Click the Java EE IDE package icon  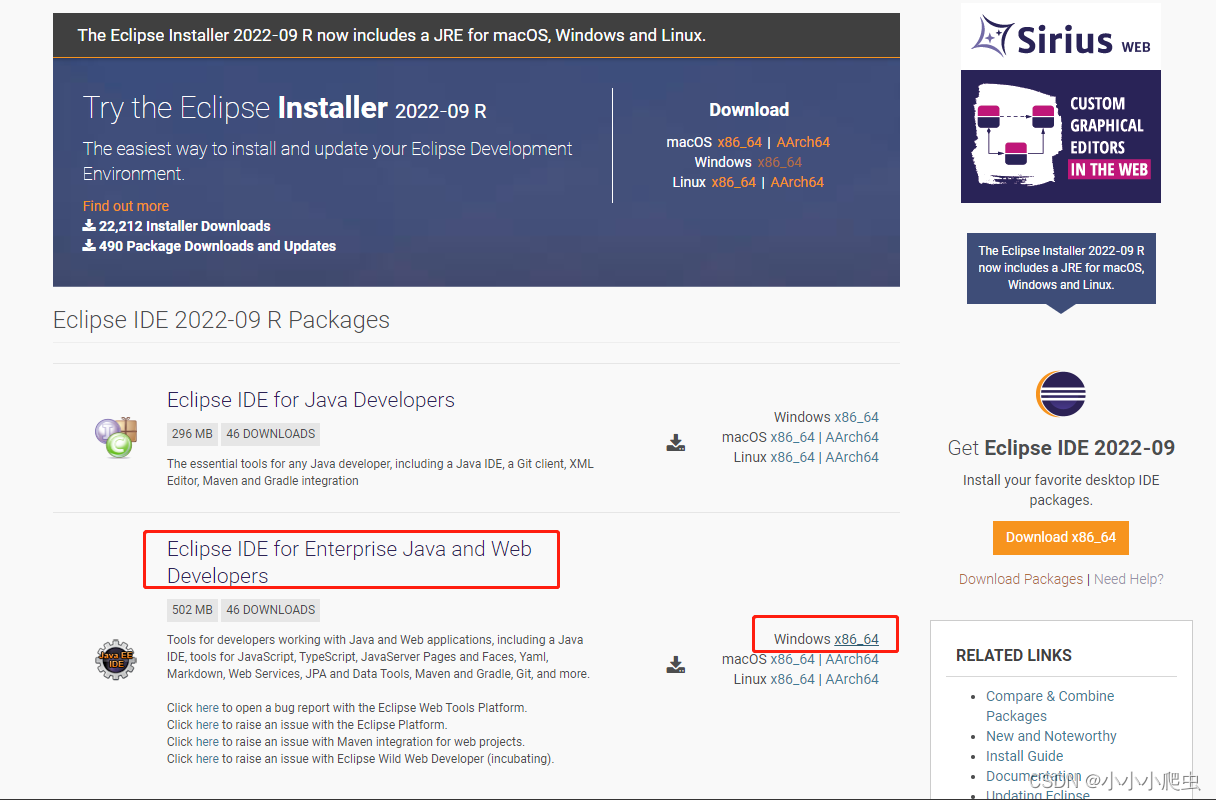coord(116,659)
